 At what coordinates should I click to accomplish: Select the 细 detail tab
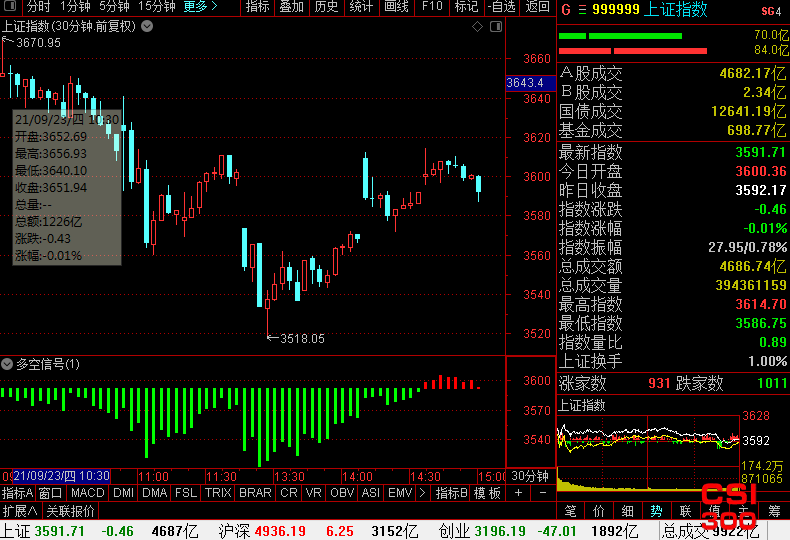(627, 511)
